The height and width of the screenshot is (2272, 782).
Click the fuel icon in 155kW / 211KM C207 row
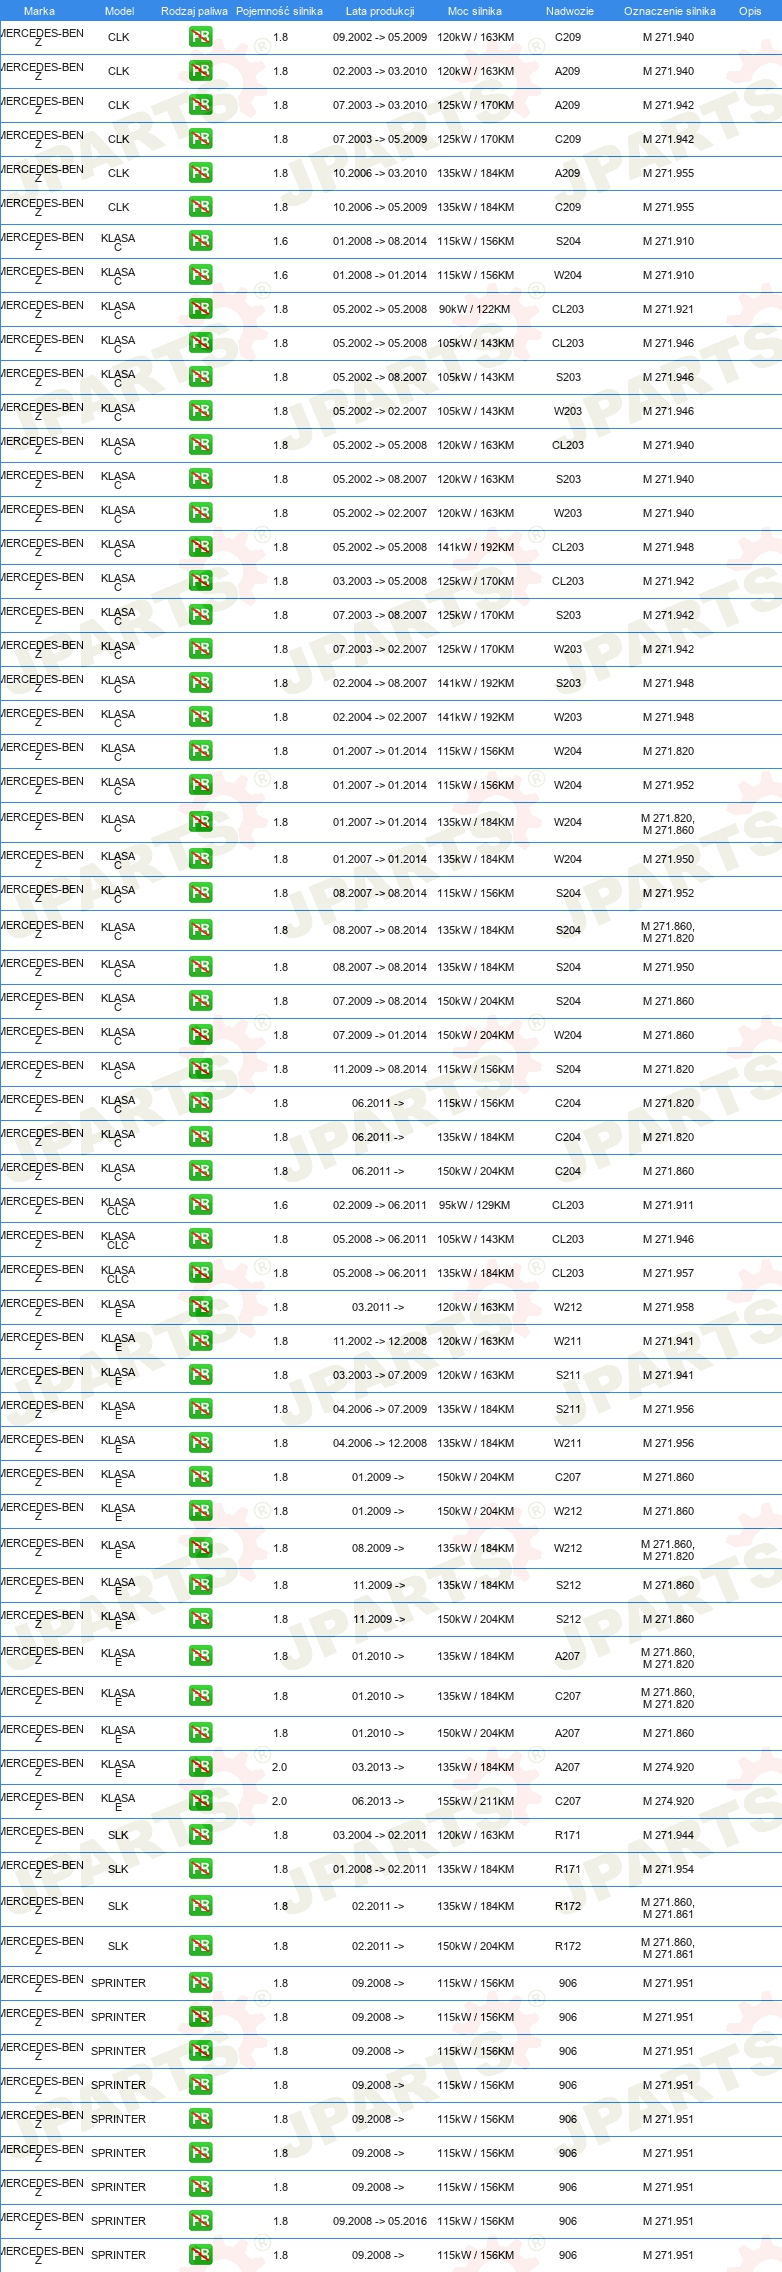click(x=200, y=1802)
